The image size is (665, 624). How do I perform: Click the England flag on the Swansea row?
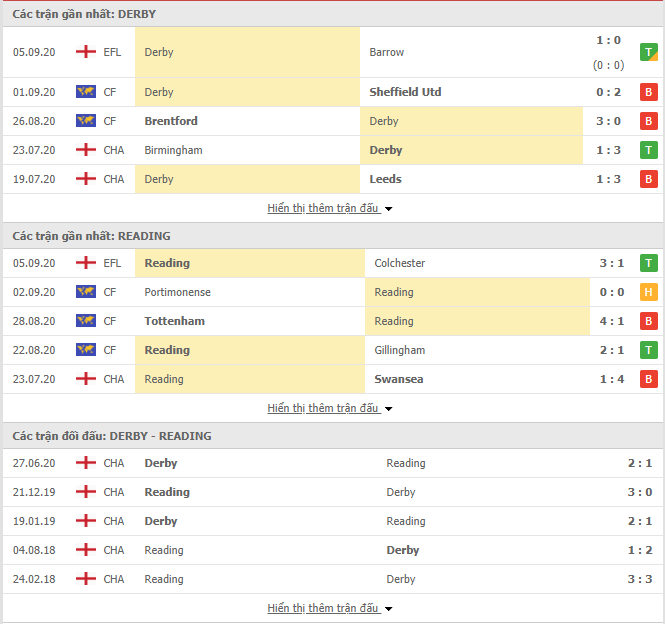tap(86, 378)
